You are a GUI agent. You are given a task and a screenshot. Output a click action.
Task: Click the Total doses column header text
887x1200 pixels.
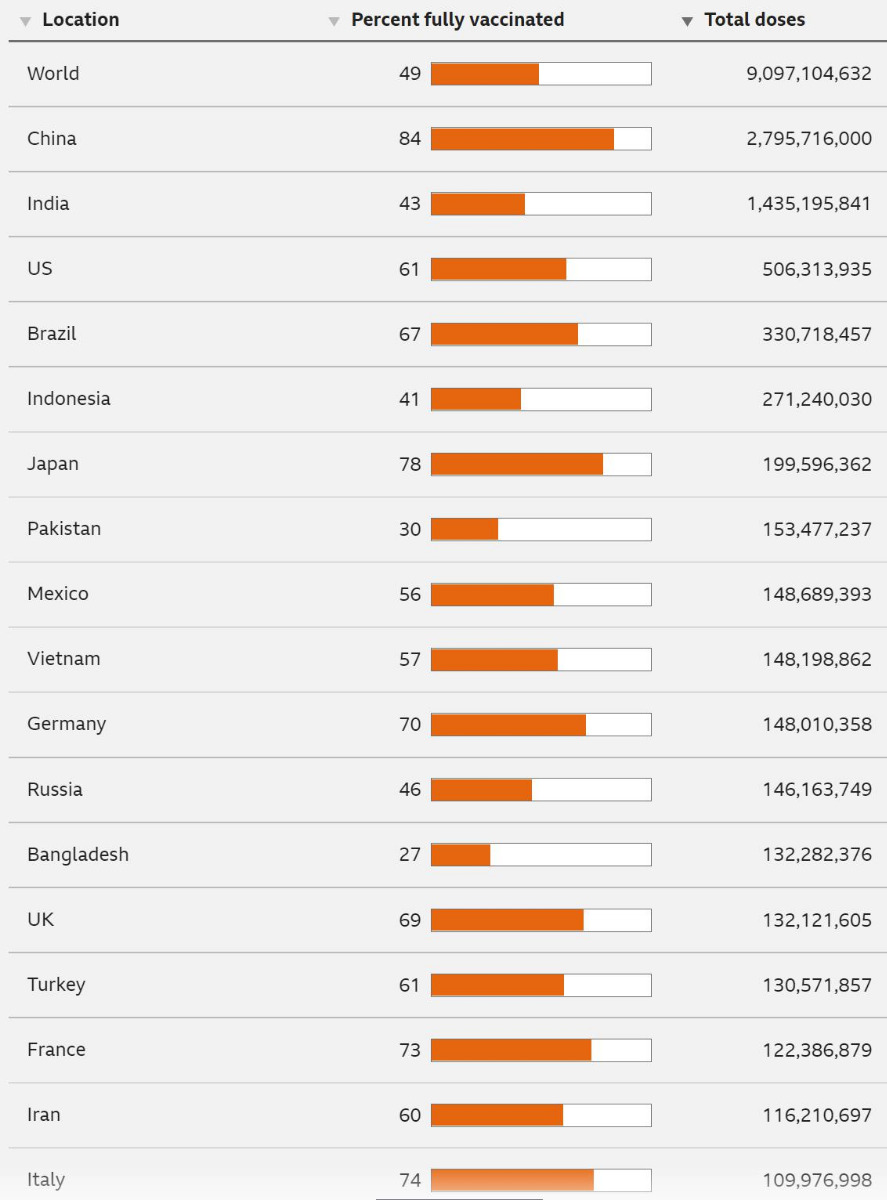pos(754,20)
